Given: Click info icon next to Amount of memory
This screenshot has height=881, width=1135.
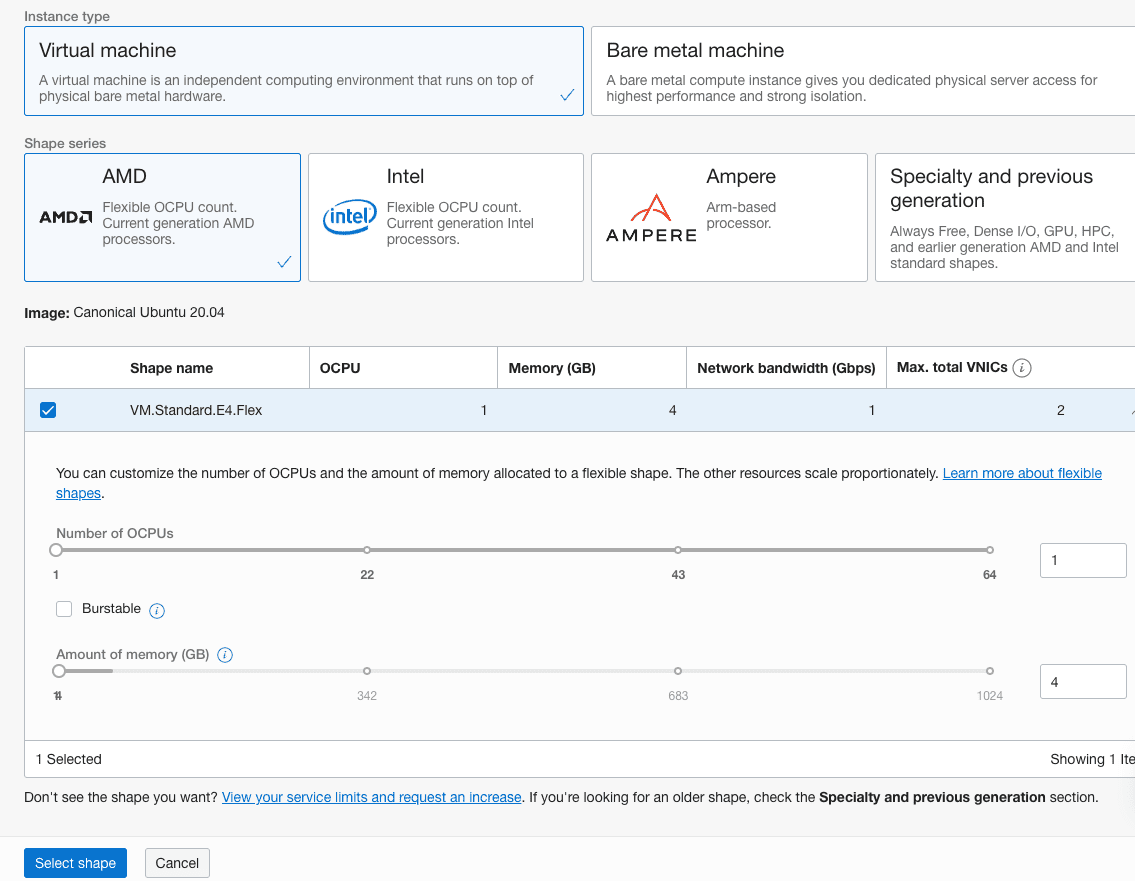Looking at the screenshot, I should coord(225,655).
